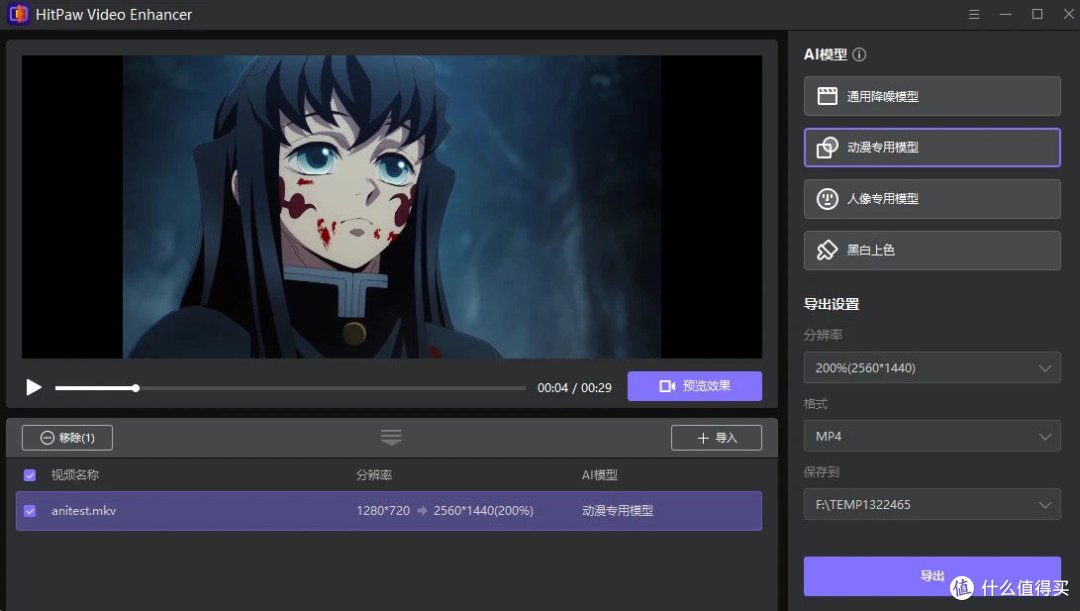Select the 动漫专用模型 model
The image size is (1080, 611).
click(x=932, y=147)
